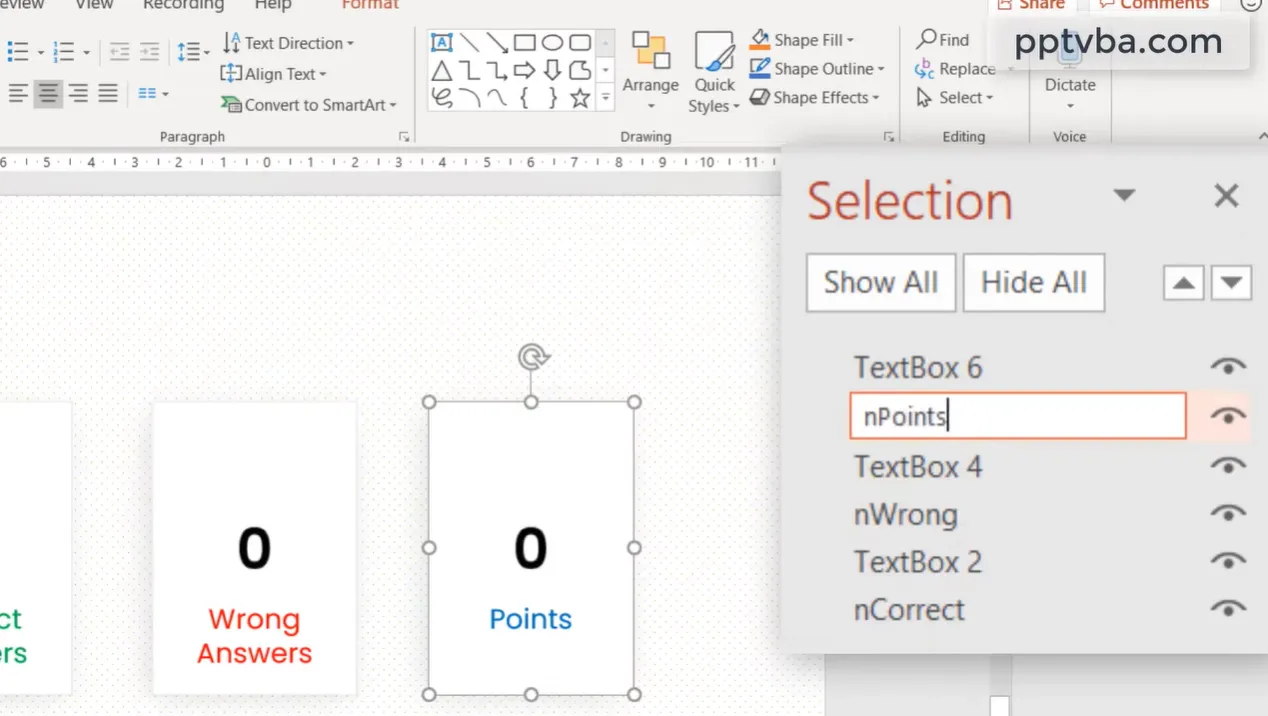
Task: Pick the five-point star shape
Action: (x=580, y=98)
